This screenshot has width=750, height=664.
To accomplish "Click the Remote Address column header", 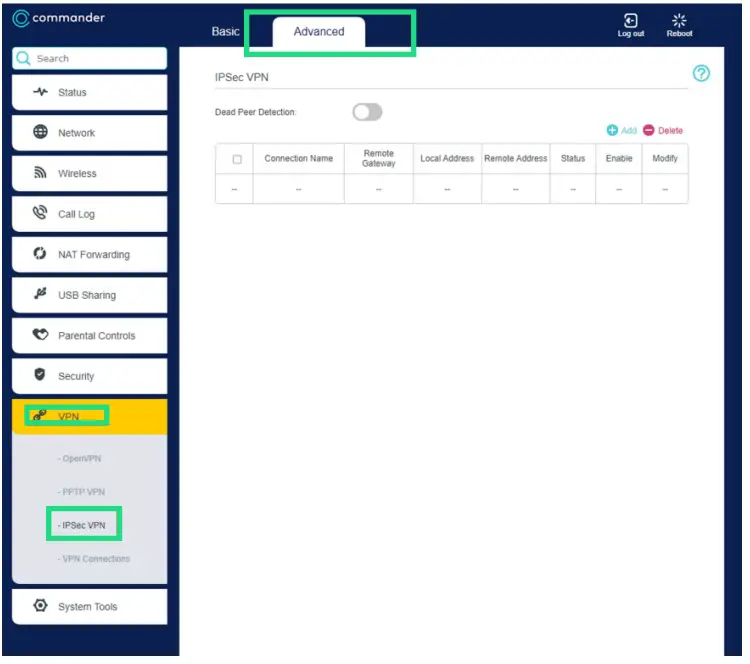I will pos(516,159).
